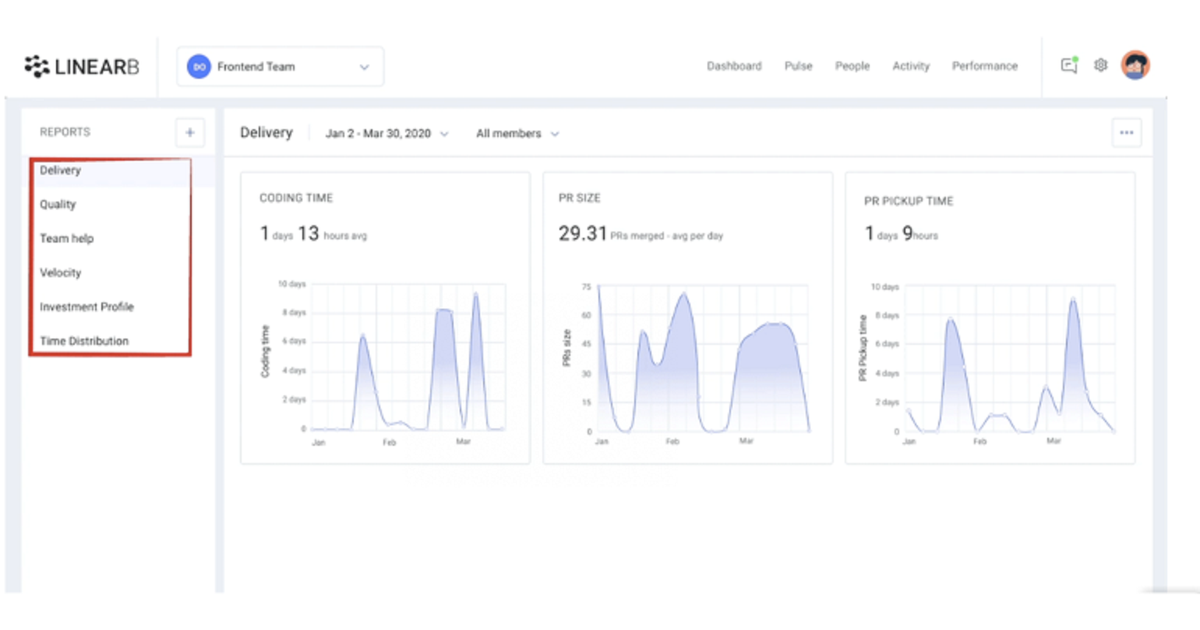This screenshot has width=1200, height=630.
Task: Click the Frontend Team circular team badge
Action: coord(198,66)
